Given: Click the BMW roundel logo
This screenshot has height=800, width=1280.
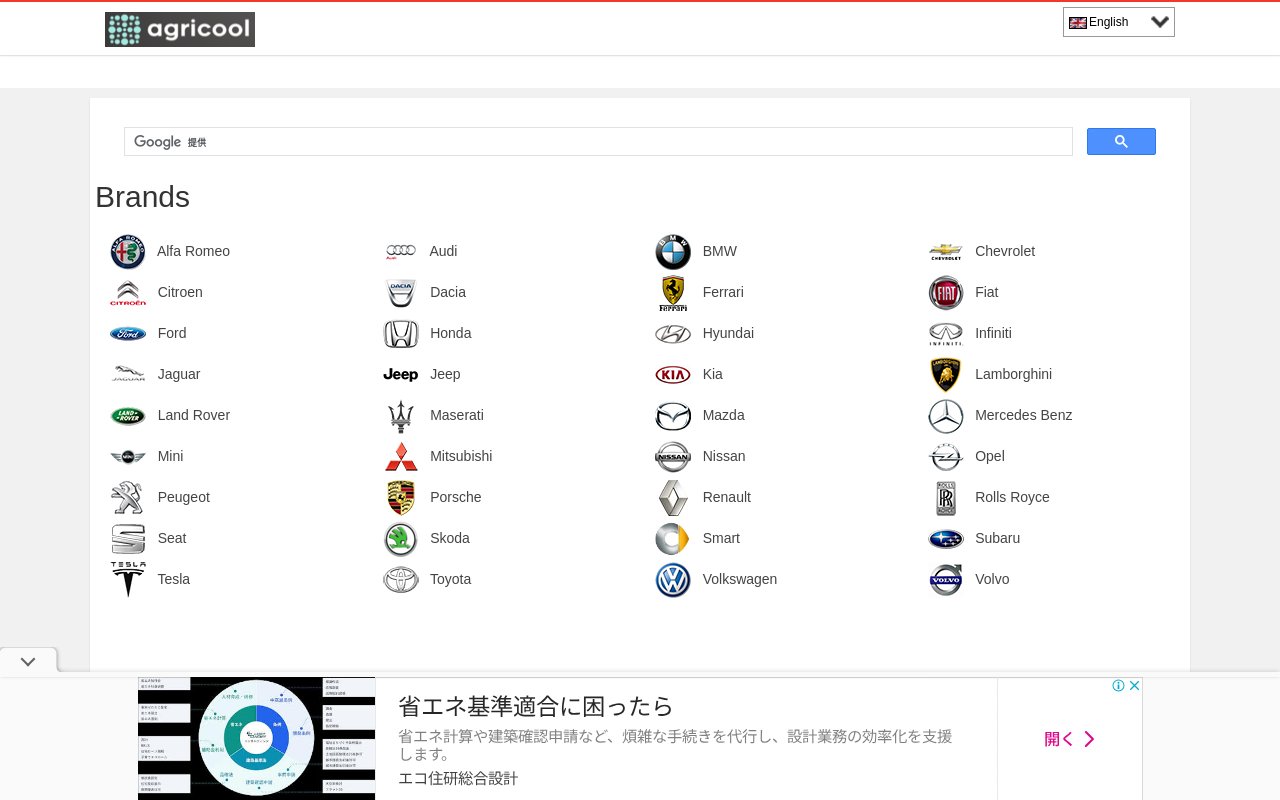Looking at the screenshot, I should pos(673,252).
